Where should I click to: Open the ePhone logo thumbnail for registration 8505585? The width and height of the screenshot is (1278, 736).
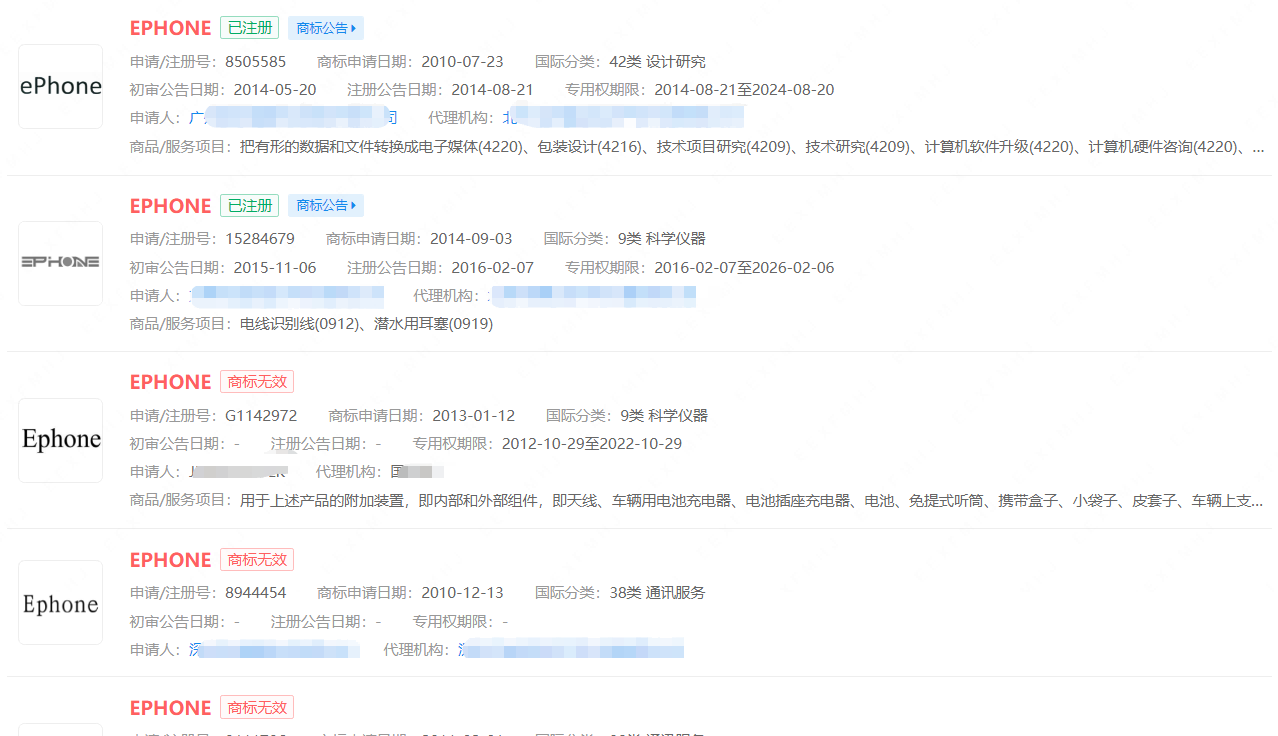point(61,86)
